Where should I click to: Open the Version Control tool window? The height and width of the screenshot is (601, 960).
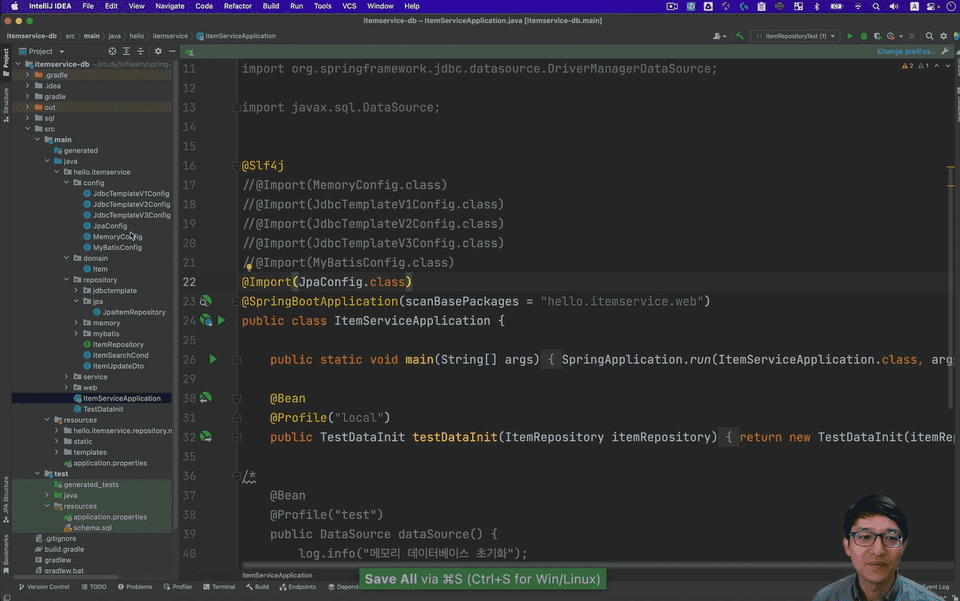click(x=47, y=587)
